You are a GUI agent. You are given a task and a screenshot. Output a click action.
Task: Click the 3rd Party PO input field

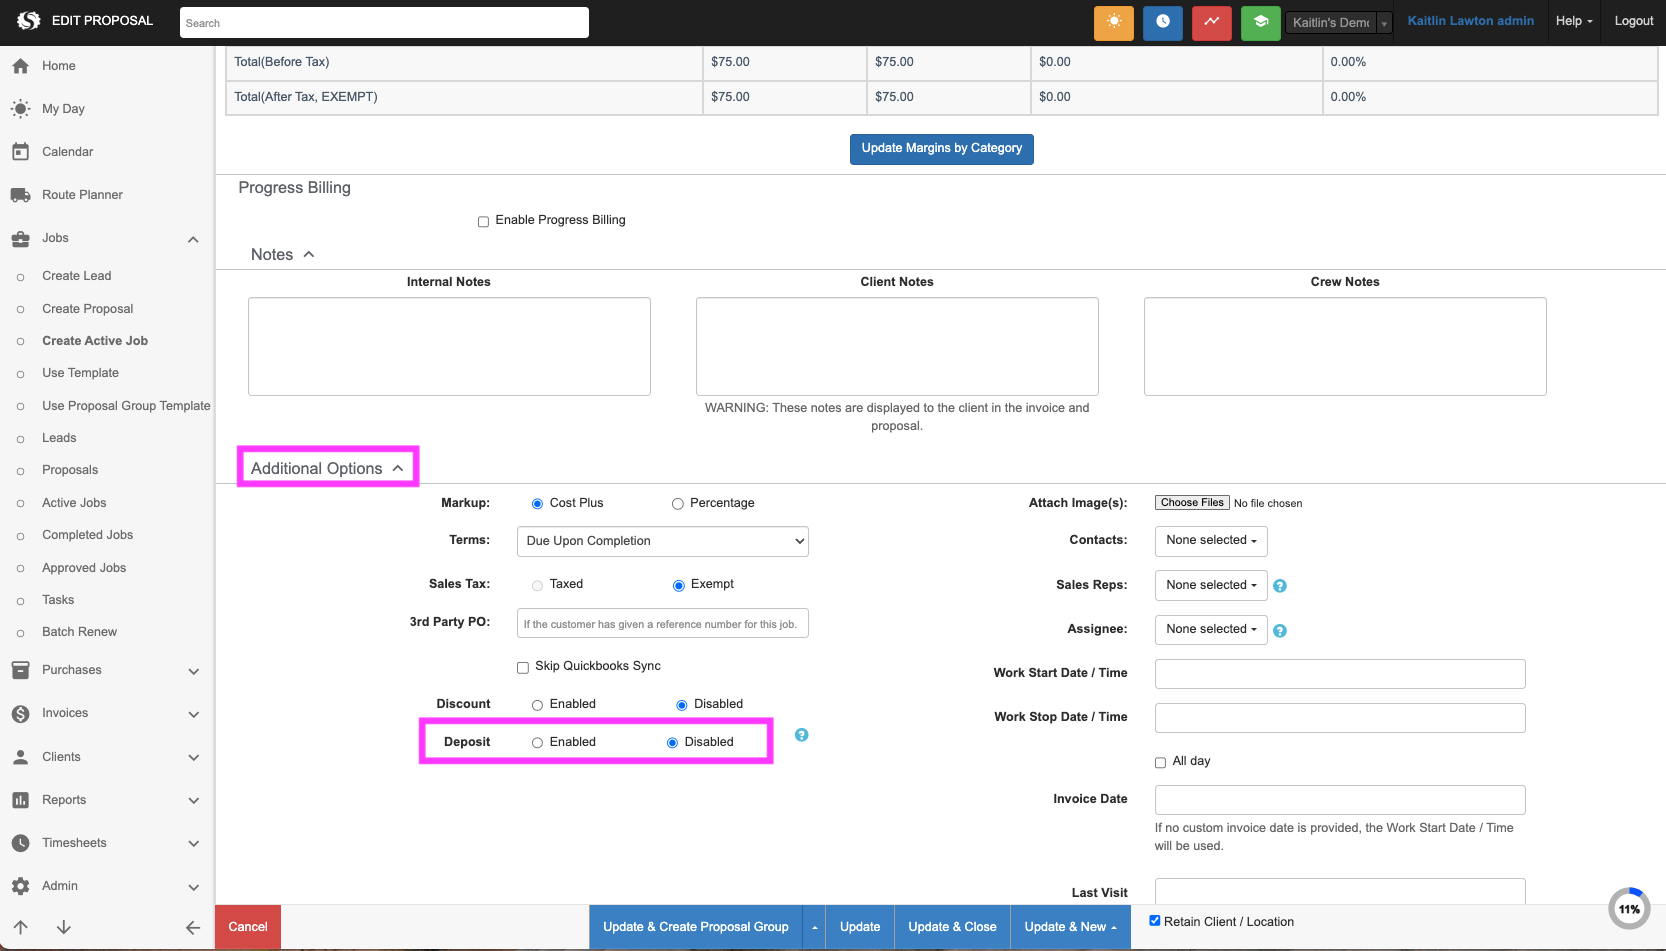662,623
